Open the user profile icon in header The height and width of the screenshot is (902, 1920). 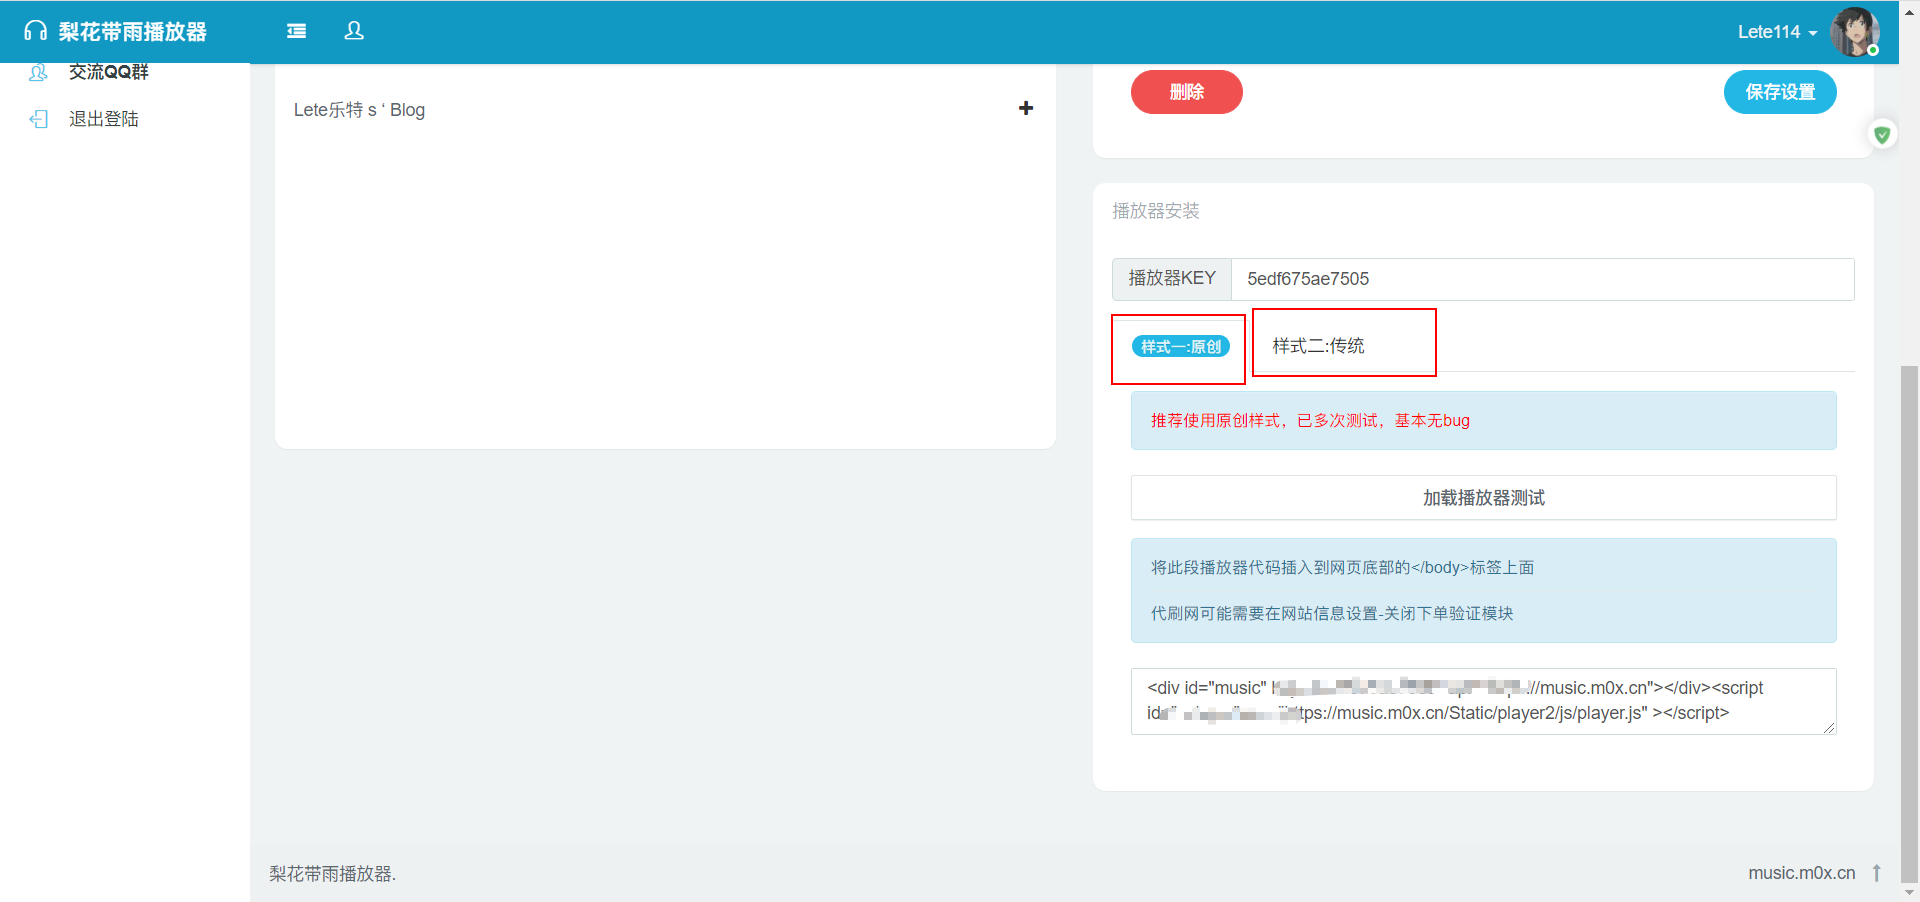pos(354,31)
